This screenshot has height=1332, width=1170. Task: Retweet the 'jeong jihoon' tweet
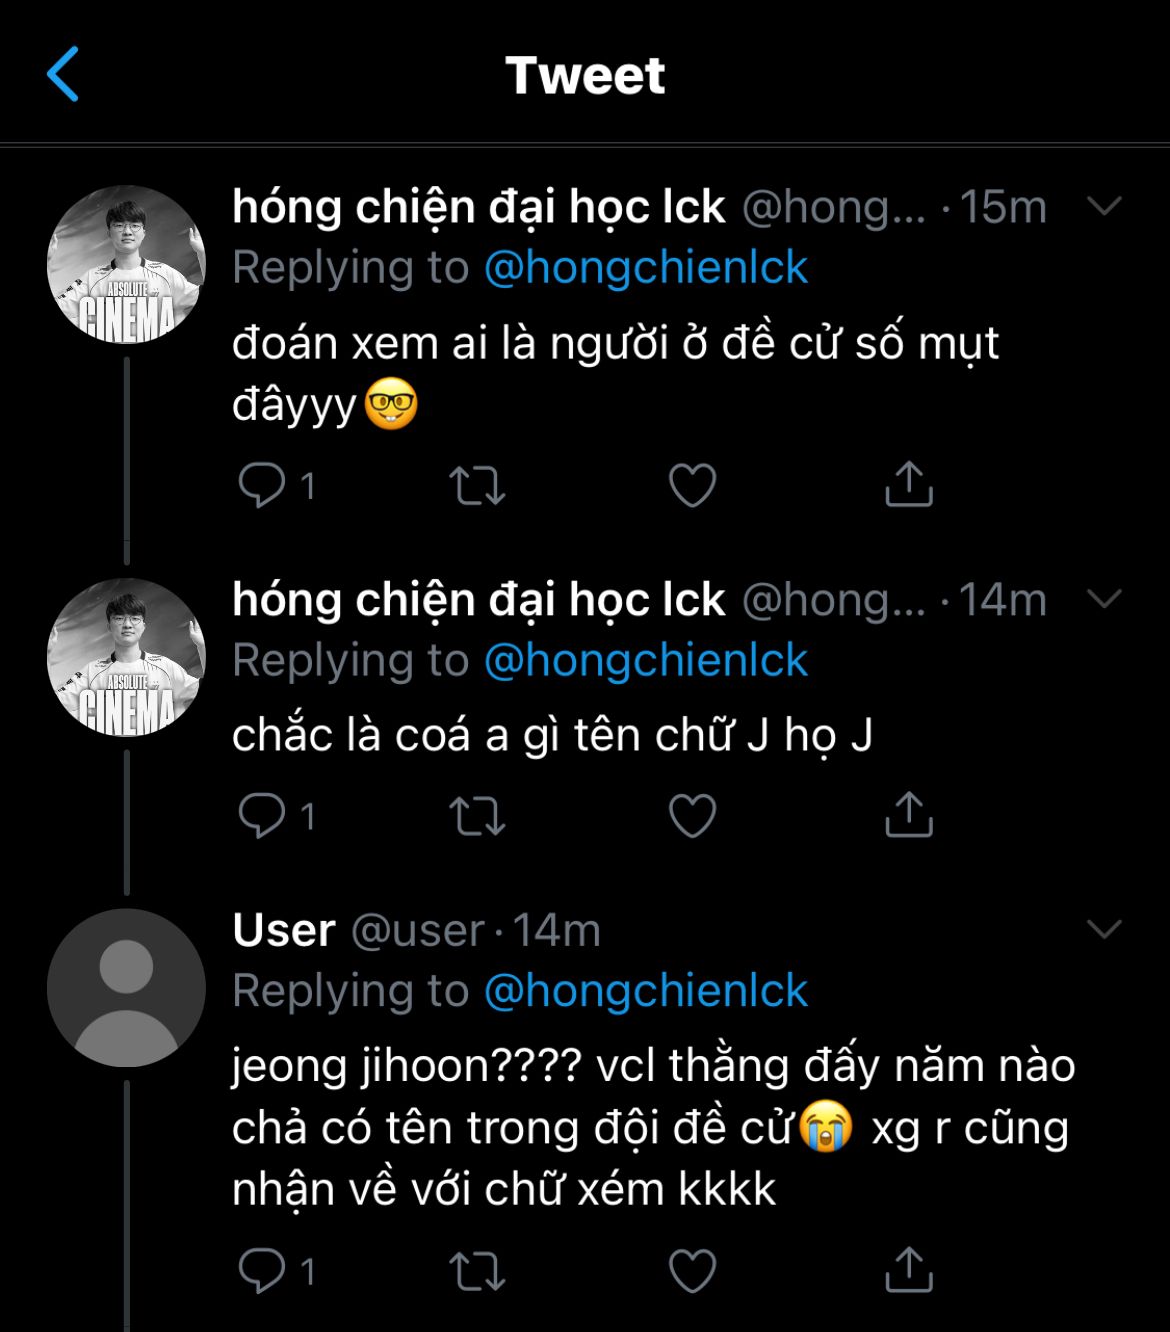point(477,1271)
